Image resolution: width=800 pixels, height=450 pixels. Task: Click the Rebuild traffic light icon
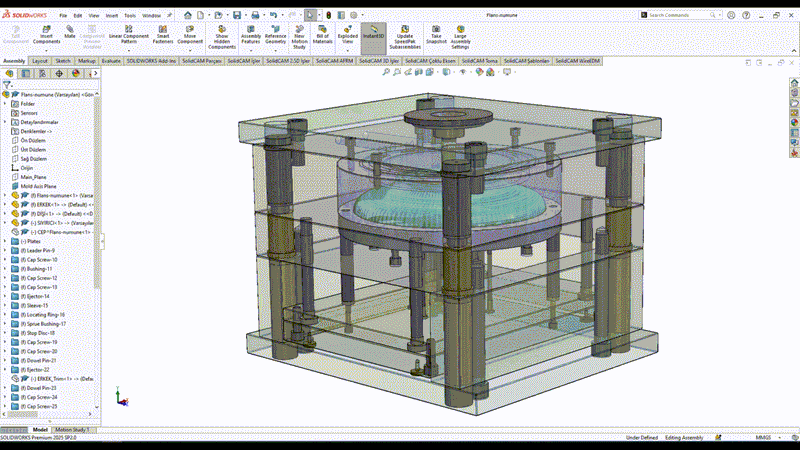pyautogui.click(x=329, y=15)
